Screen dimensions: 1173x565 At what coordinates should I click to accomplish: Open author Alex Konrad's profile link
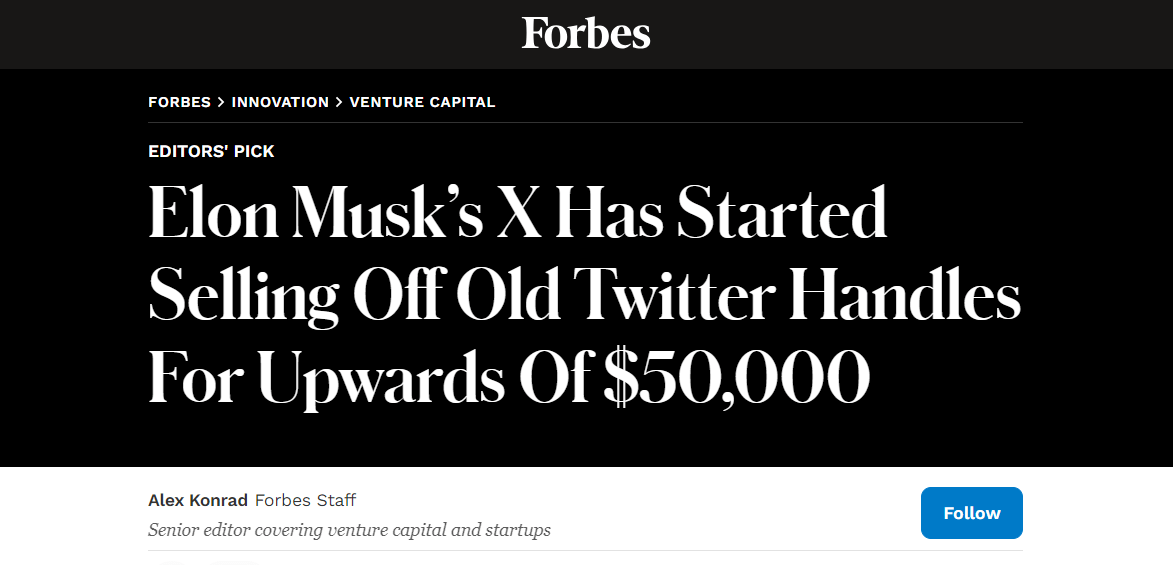[x=198, y=500]
